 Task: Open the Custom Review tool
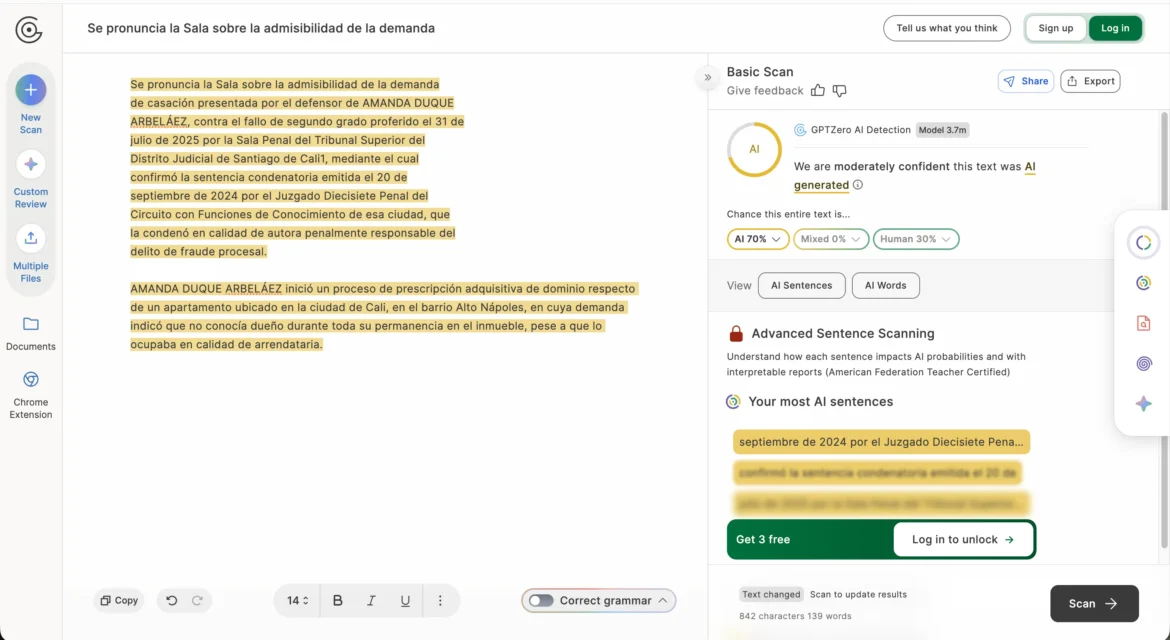pyautogui.click(x=30, y=178)
